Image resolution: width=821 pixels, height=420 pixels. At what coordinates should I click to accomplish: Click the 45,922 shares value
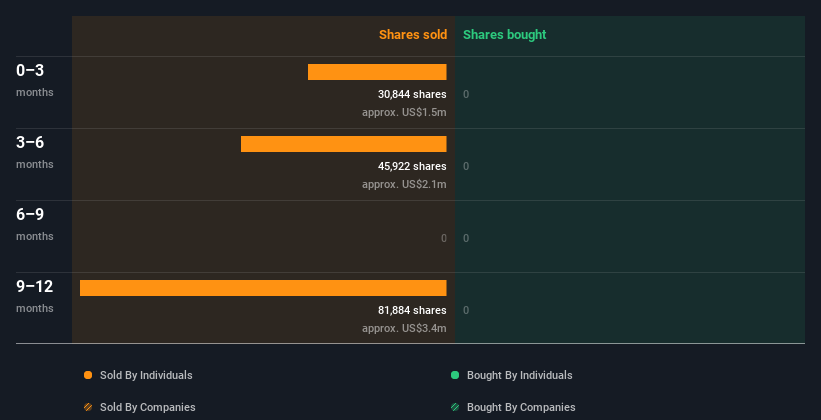[x=412, y=166]
